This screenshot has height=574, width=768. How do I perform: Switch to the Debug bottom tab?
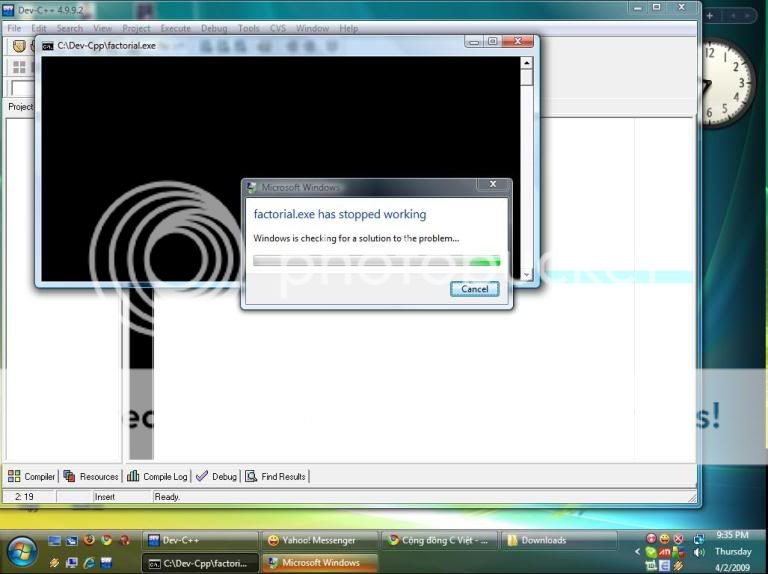(216, 477)
